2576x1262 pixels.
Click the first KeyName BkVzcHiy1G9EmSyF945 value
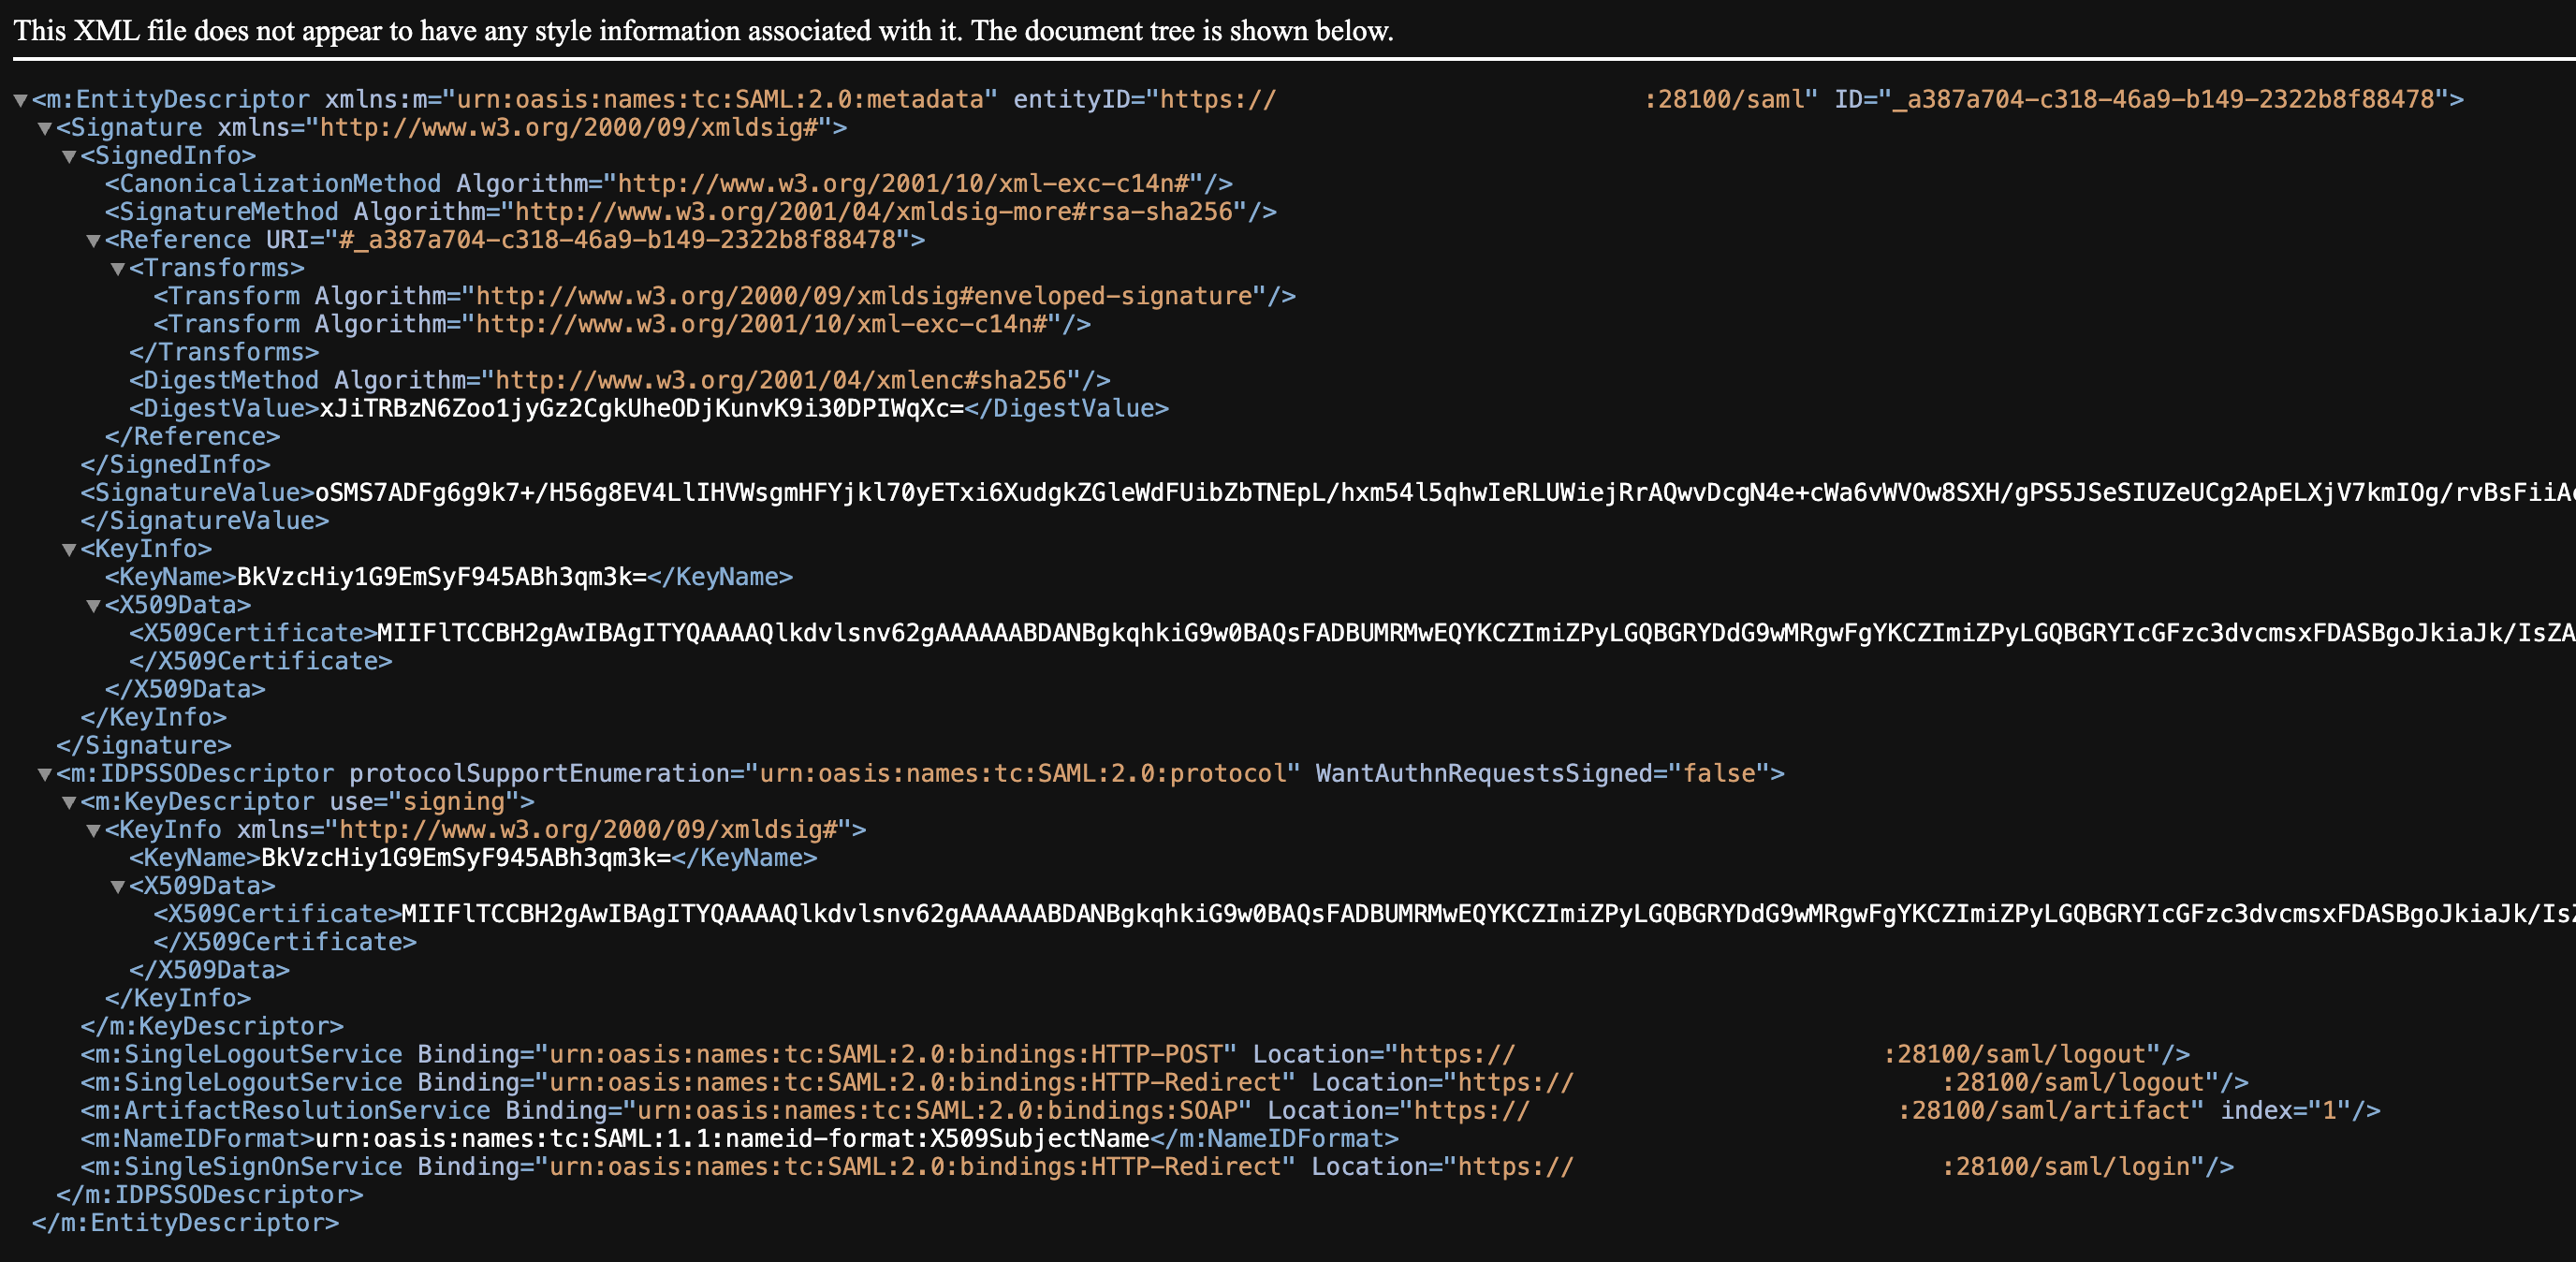442,577
